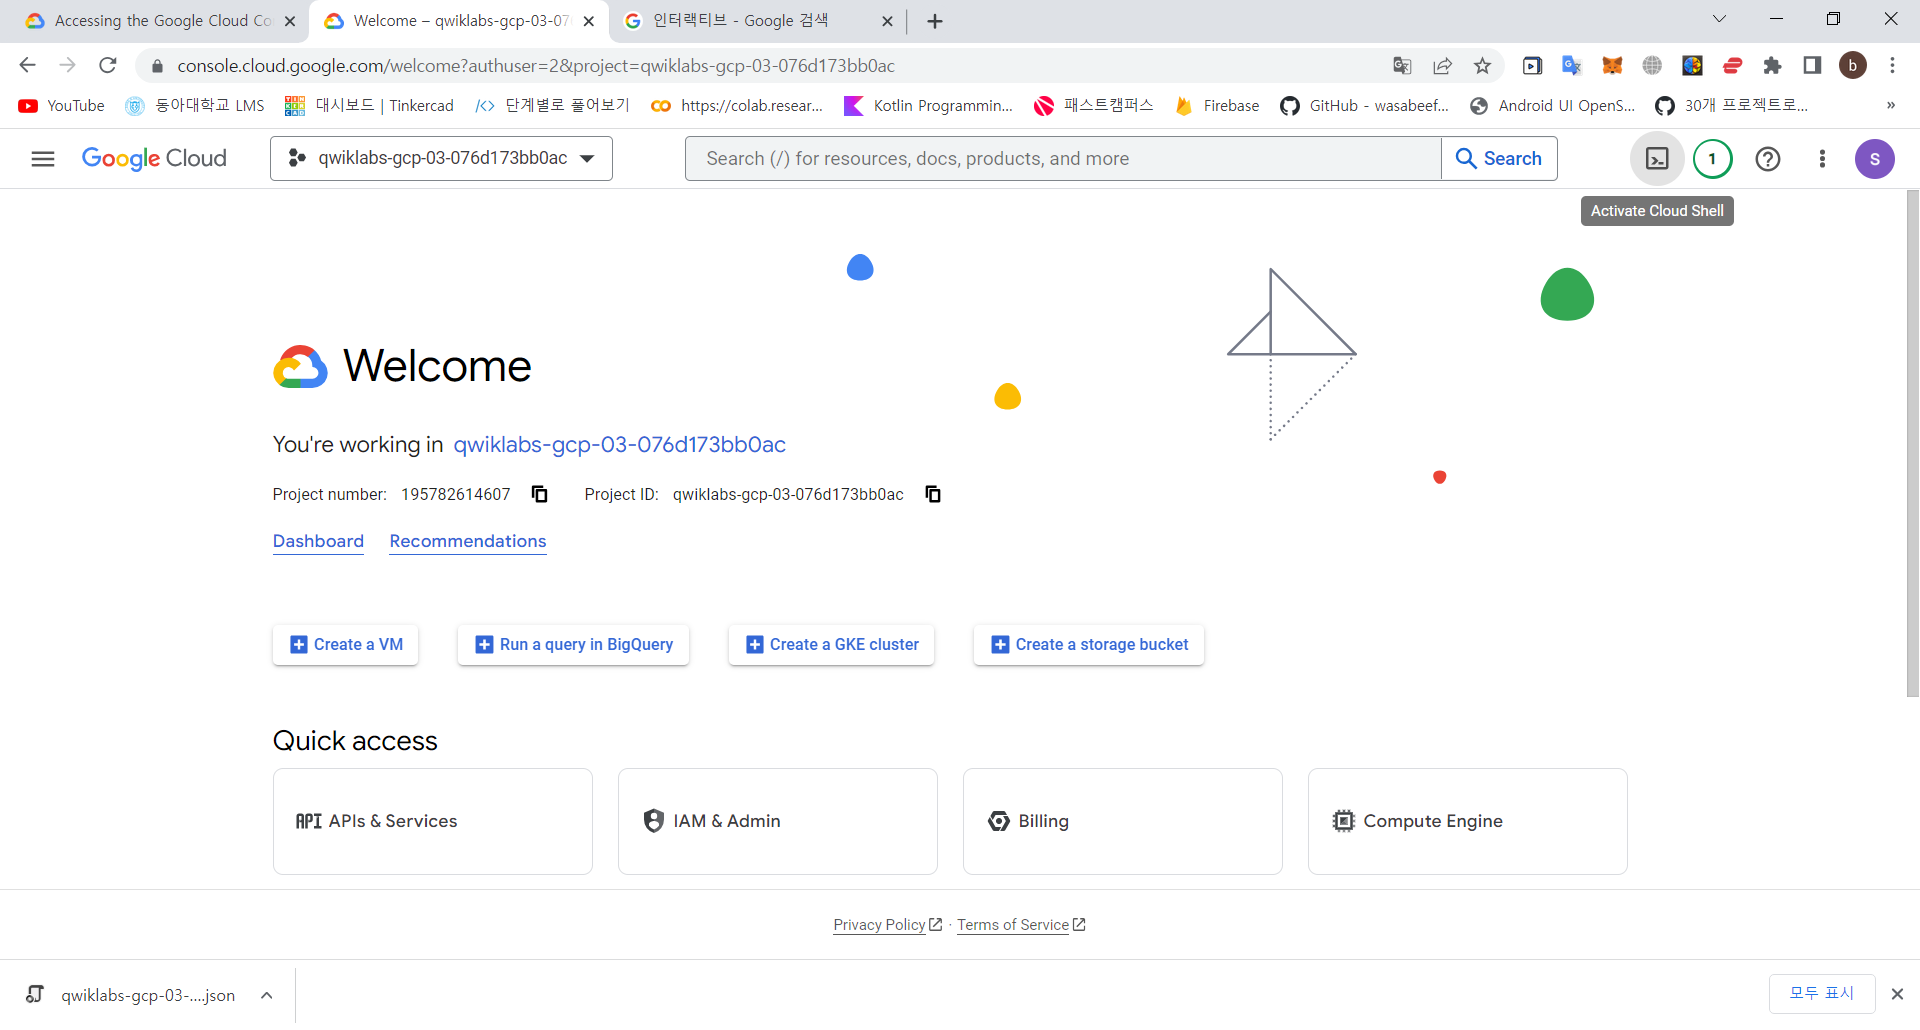
Task: Open the Dashboard link
Action: (x=318, y=541)
